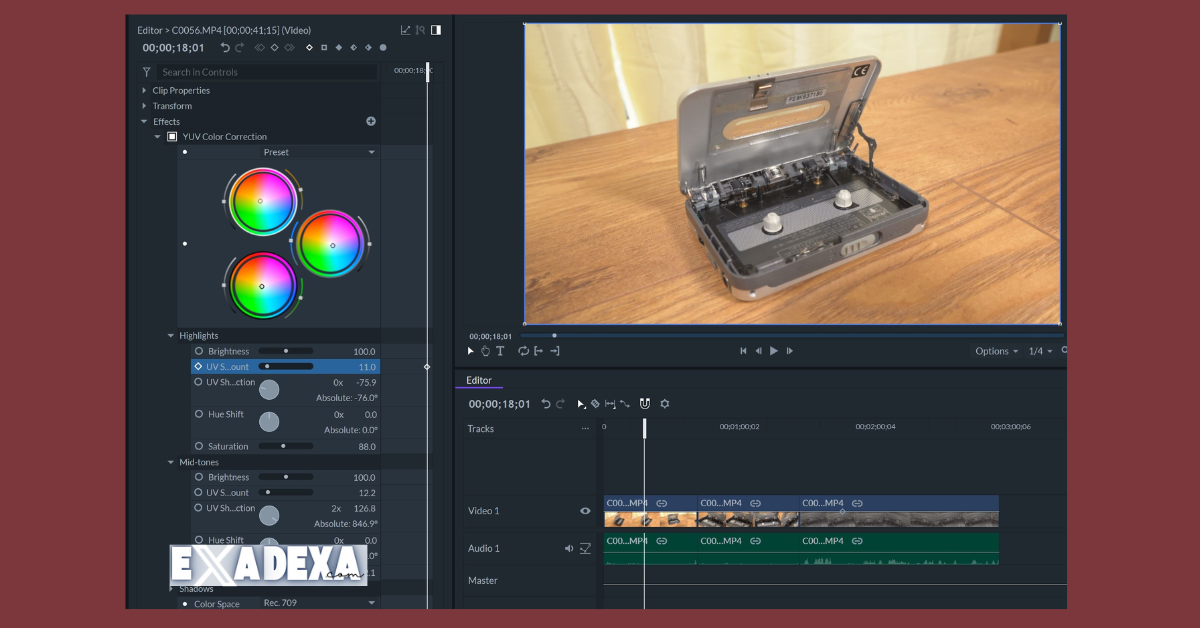The height and width of the screenshot is (628, 1200).
Task: Unlink the first C0056 clip using its link icon
Action: (661, 503)
